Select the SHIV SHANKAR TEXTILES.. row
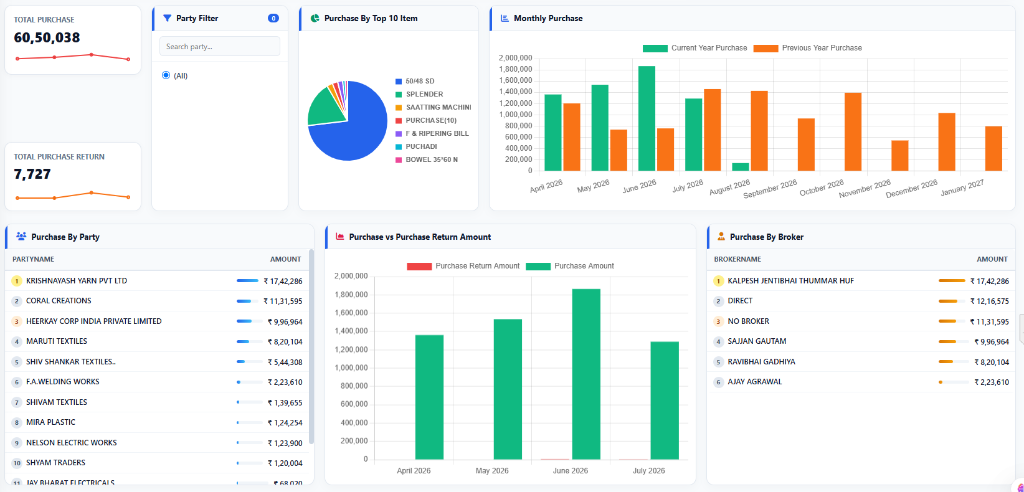The height and width of the screenshot is (492, 1024). point(157,362)
